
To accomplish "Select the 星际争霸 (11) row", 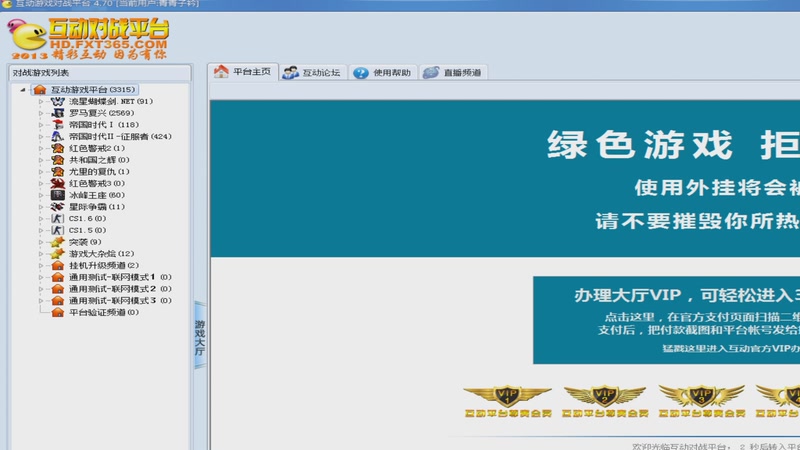I will 97,207.
